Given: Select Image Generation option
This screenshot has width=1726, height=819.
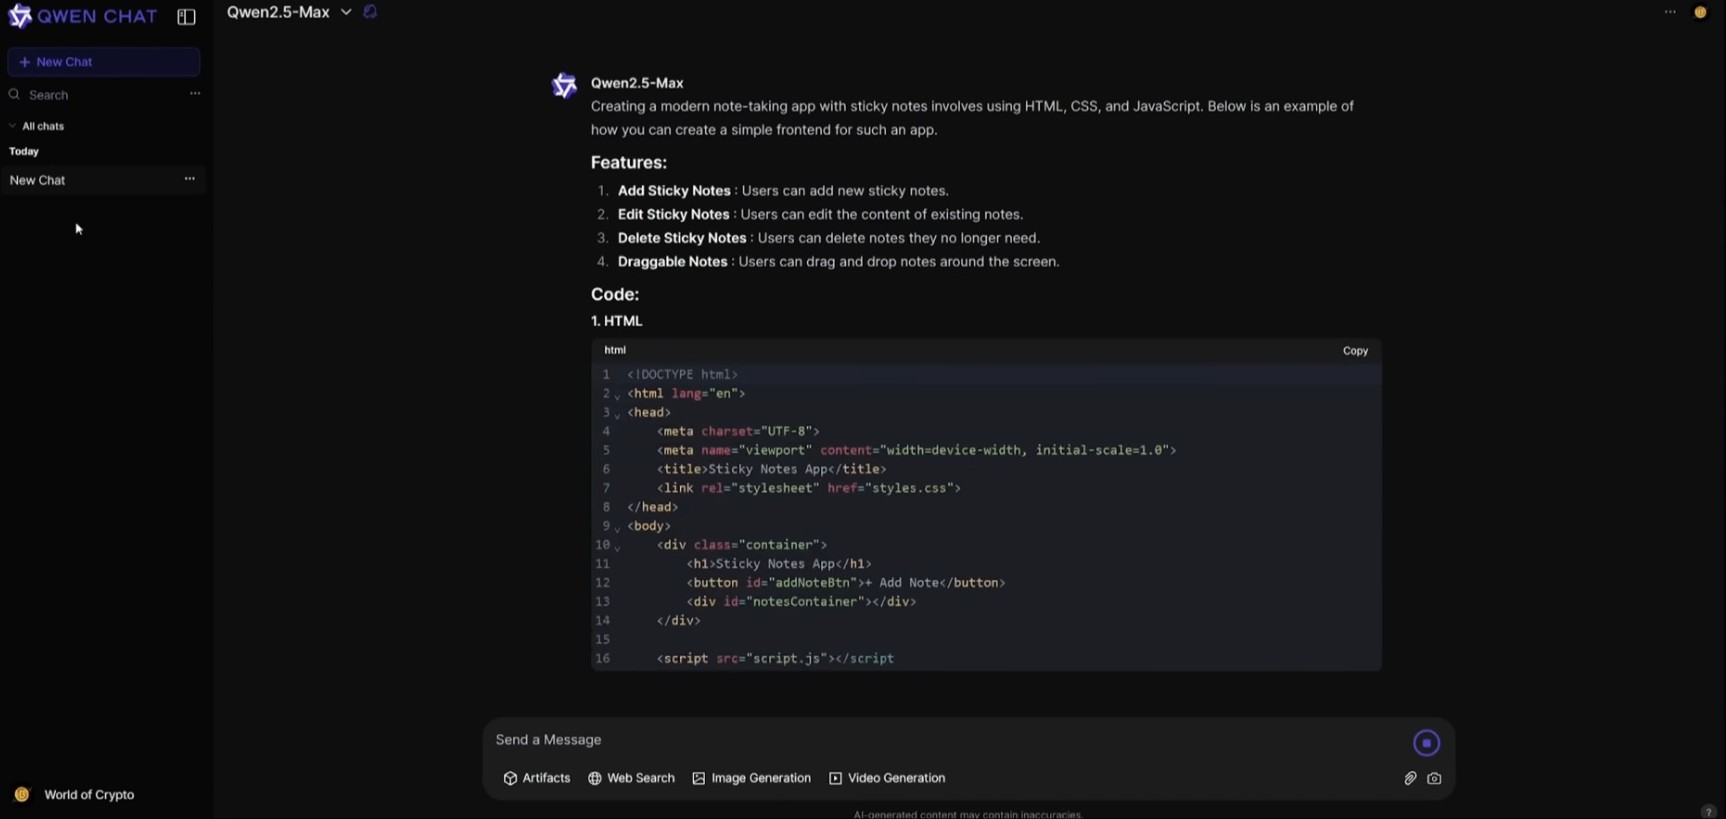Looking at the screenshot, I should click(x=751, y=778).
